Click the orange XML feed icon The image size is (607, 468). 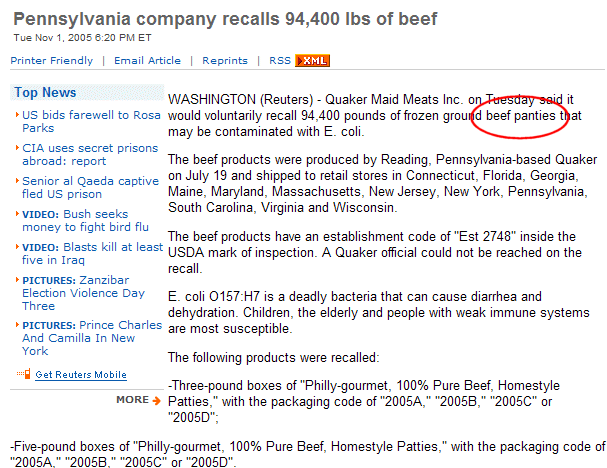(312, 61)
